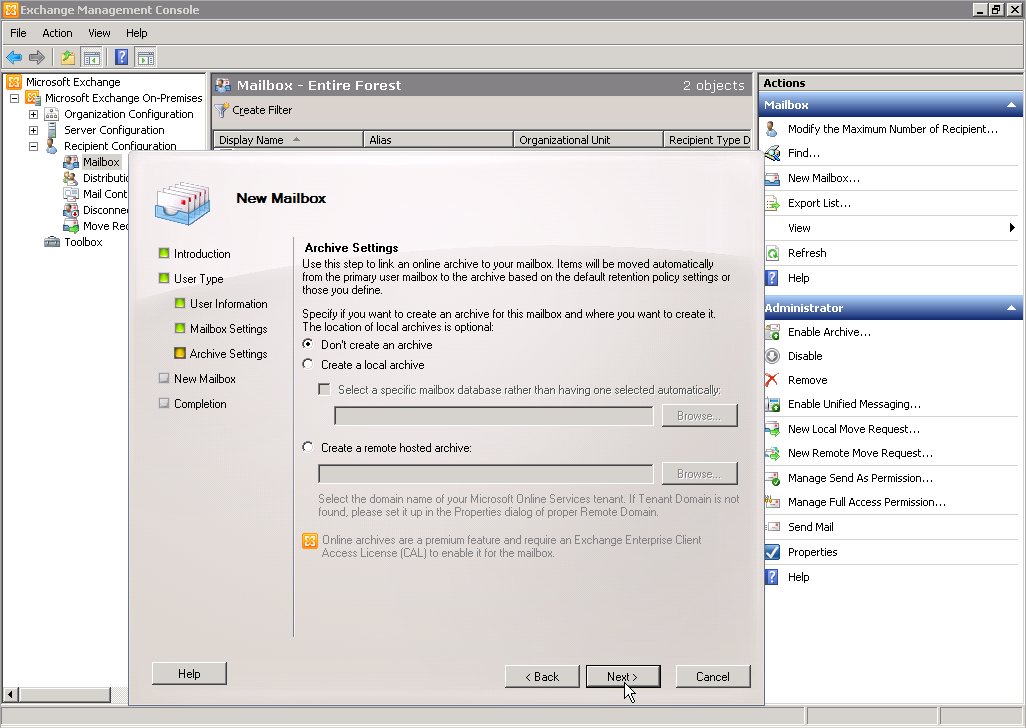Screen dimensions: 1026x728
Task: Click the Send Mail envelope icon
Action: click(x=772, y=527)
